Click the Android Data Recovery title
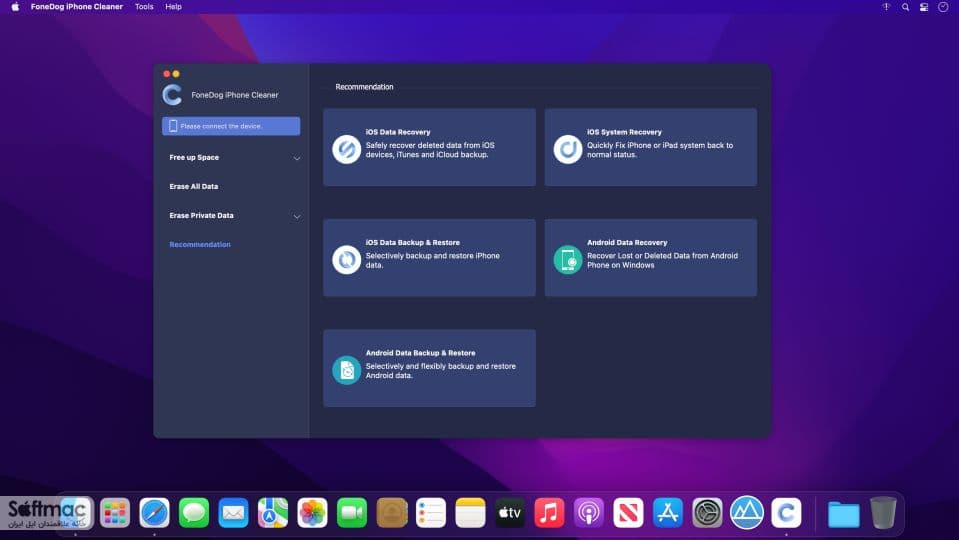 pyautogui.click(x=627, y=243)
